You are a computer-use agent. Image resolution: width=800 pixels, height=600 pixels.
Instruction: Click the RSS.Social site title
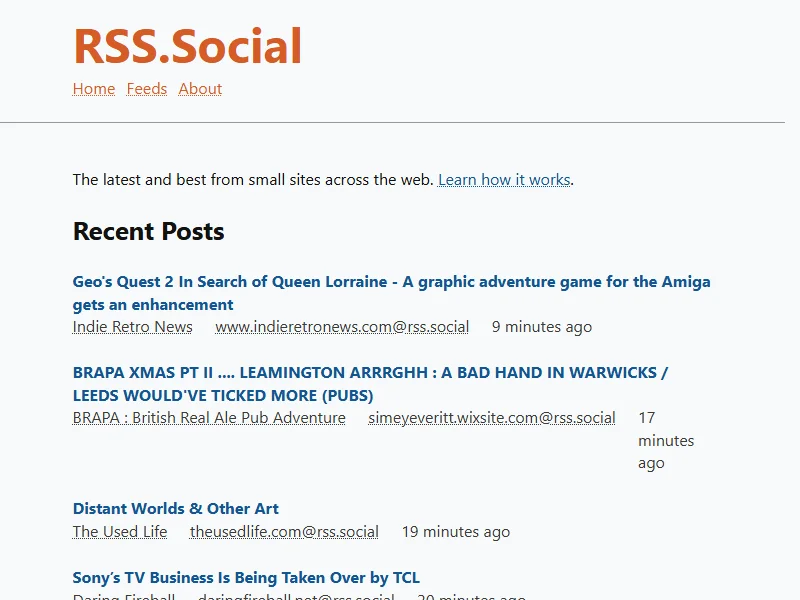pos(187,46)
